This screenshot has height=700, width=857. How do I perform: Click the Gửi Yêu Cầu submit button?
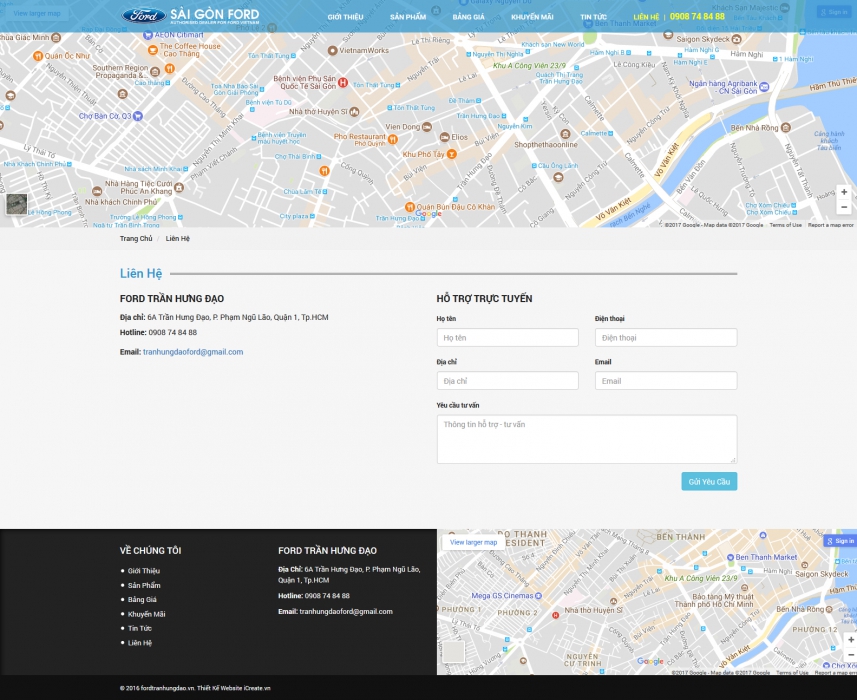709,482
